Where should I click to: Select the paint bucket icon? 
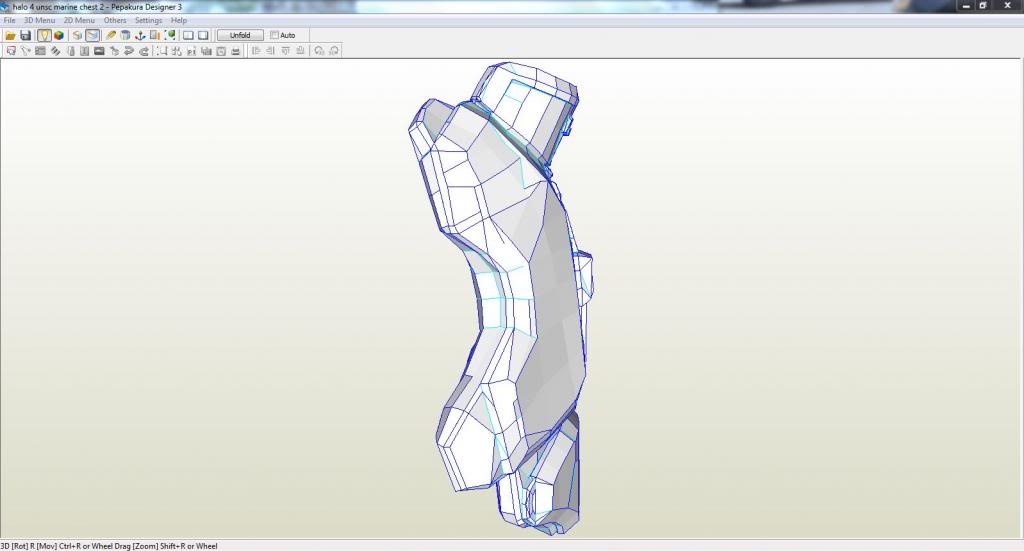(125, 35)
